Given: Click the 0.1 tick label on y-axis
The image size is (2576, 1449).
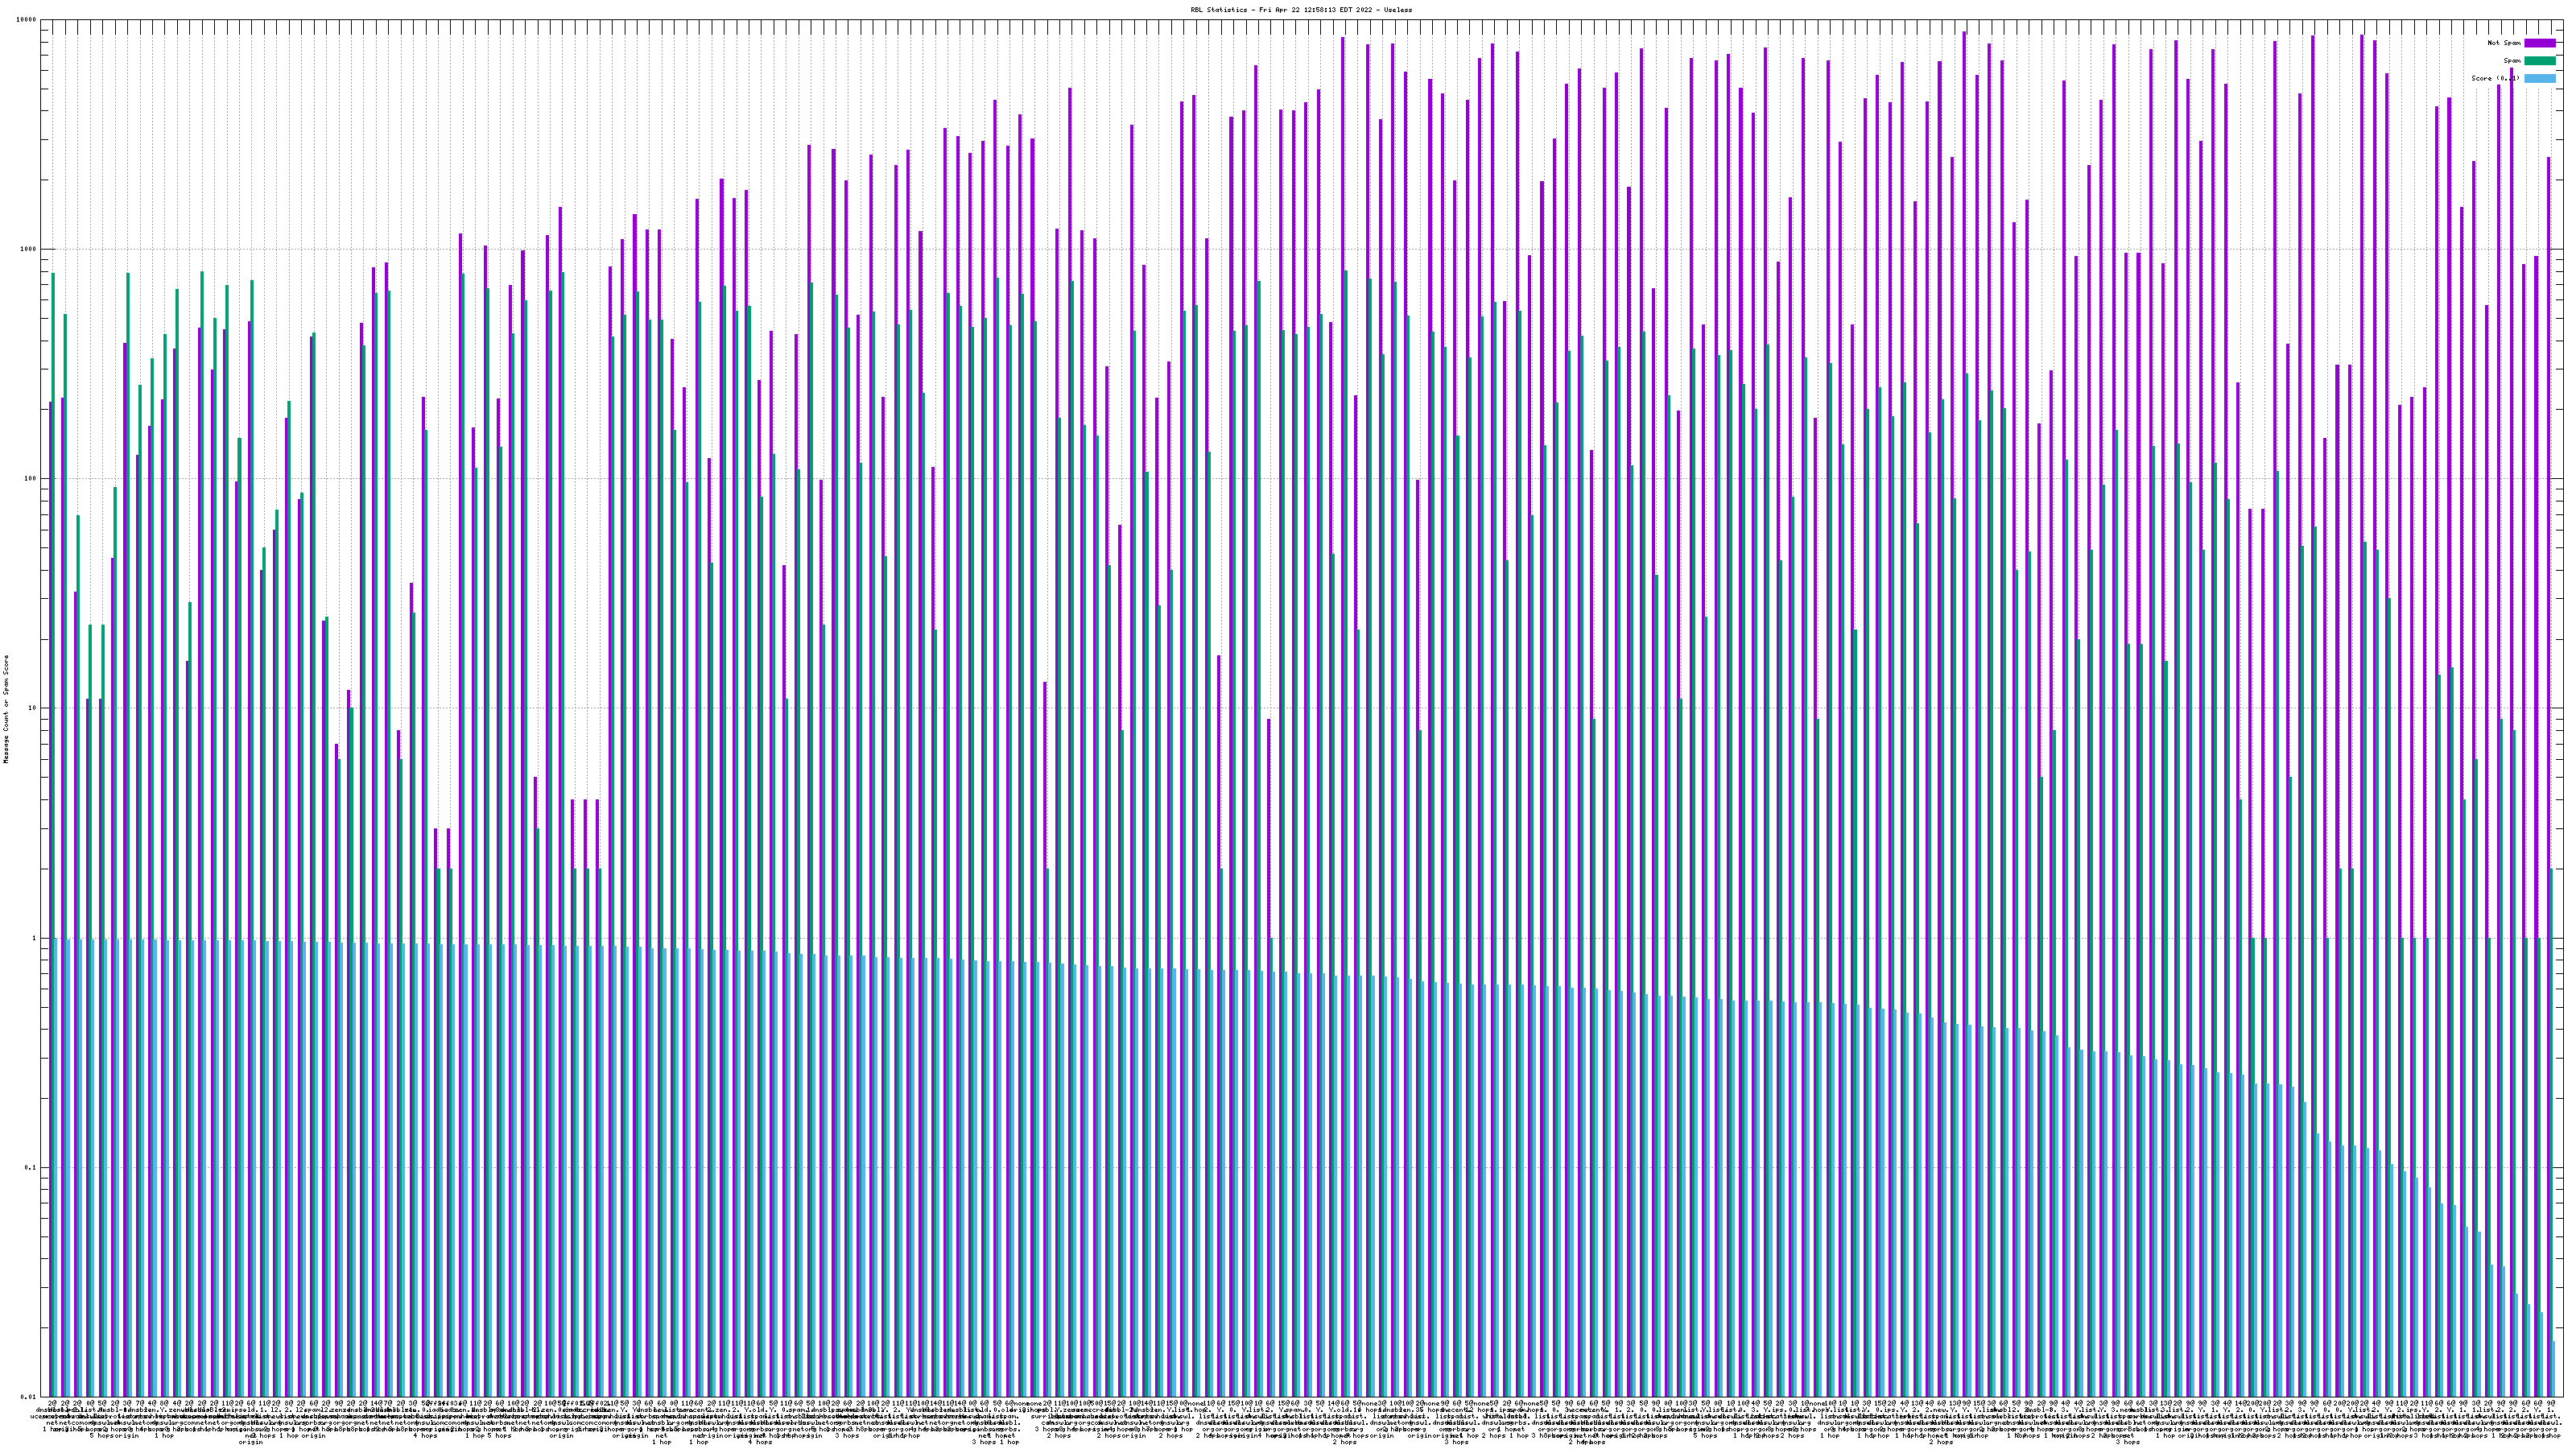Looking at the screenshot, I should (x=31, y=1167).
